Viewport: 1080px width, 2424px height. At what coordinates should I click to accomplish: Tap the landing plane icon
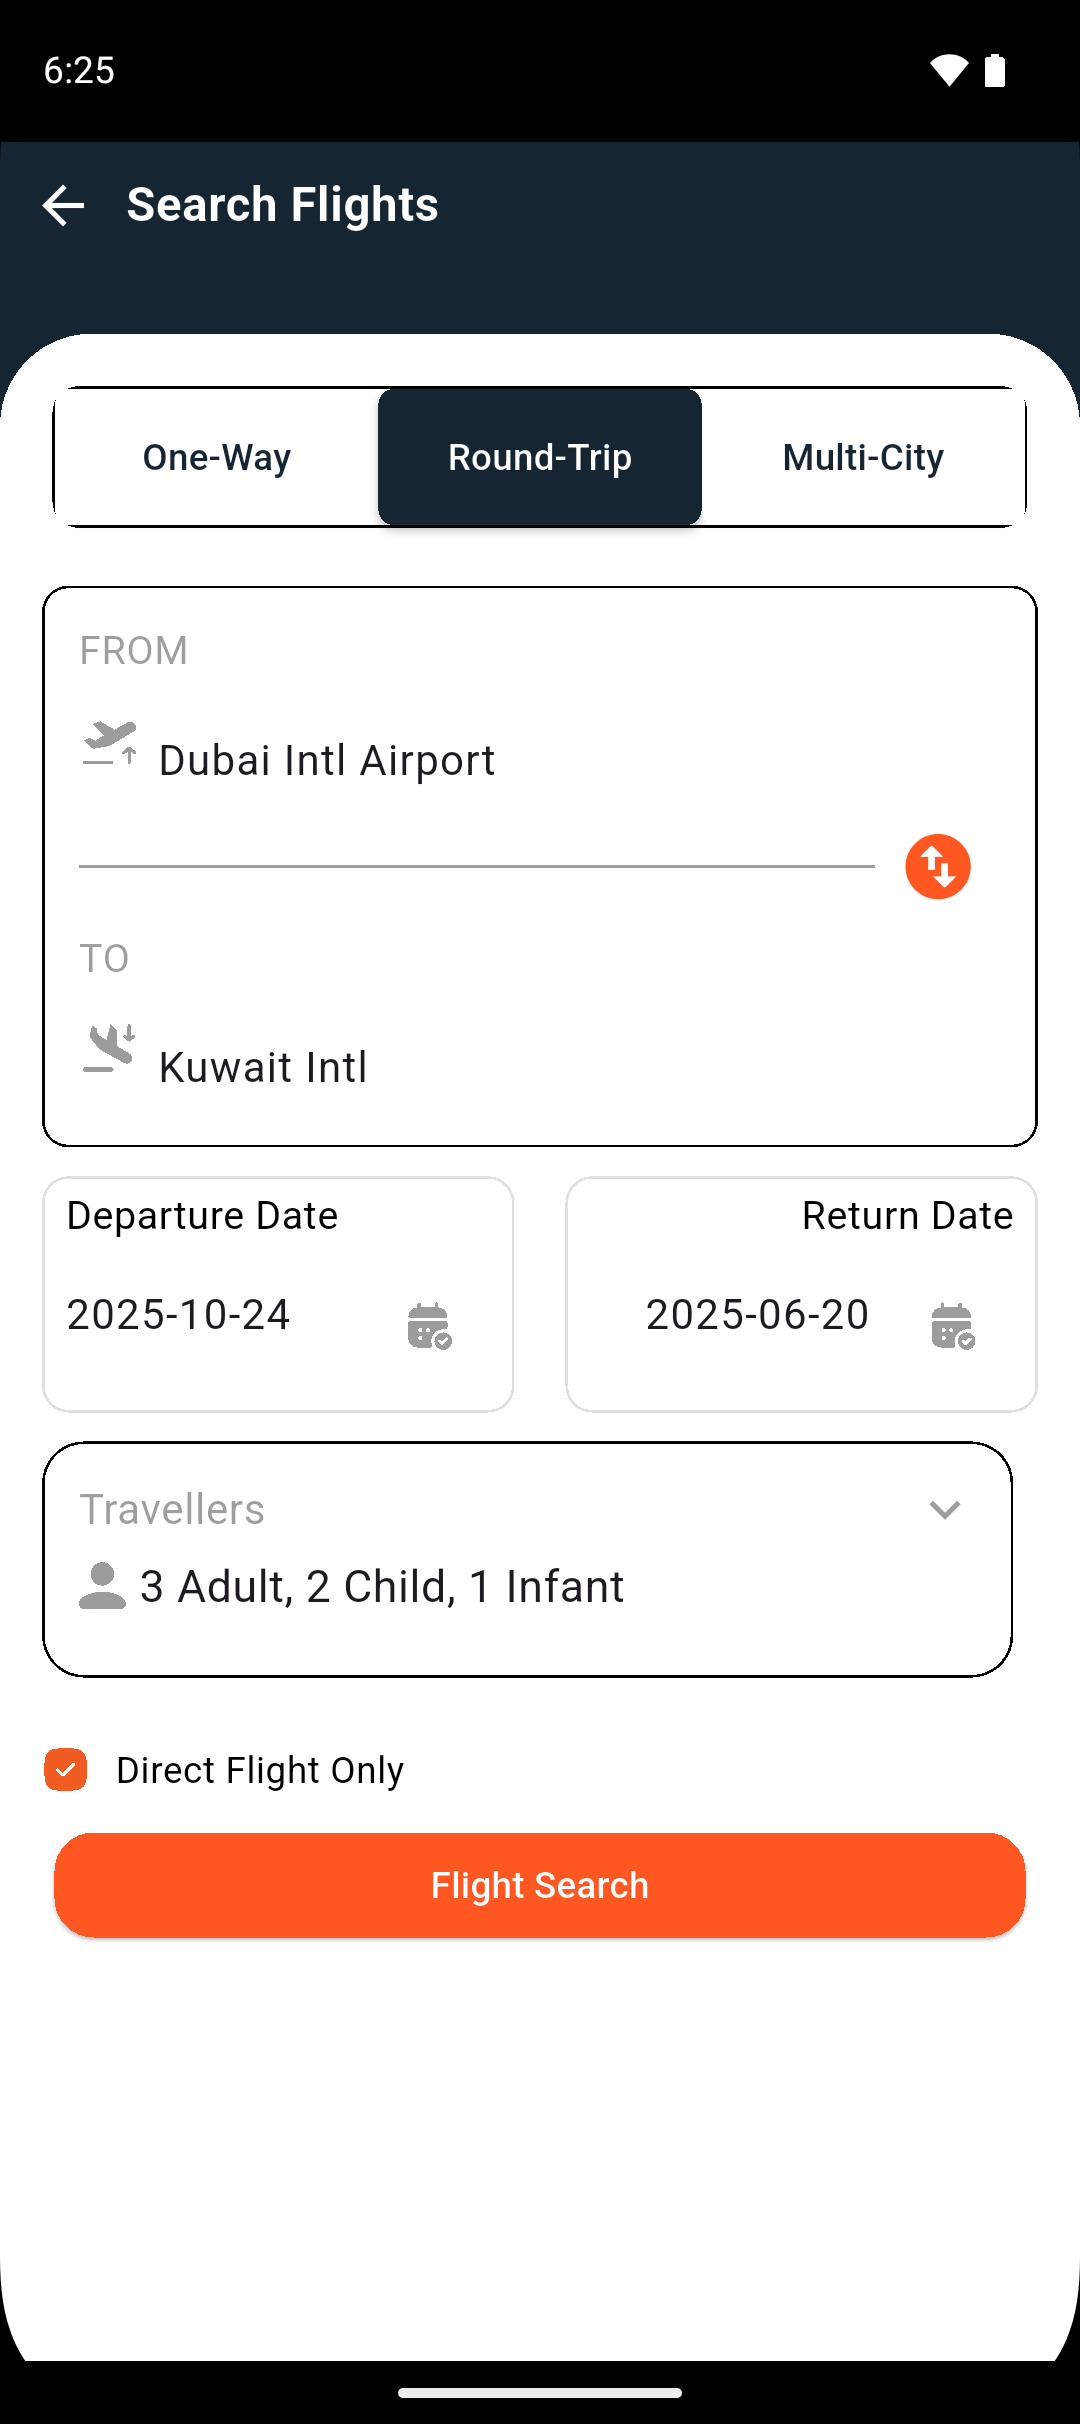(109, 1050)
